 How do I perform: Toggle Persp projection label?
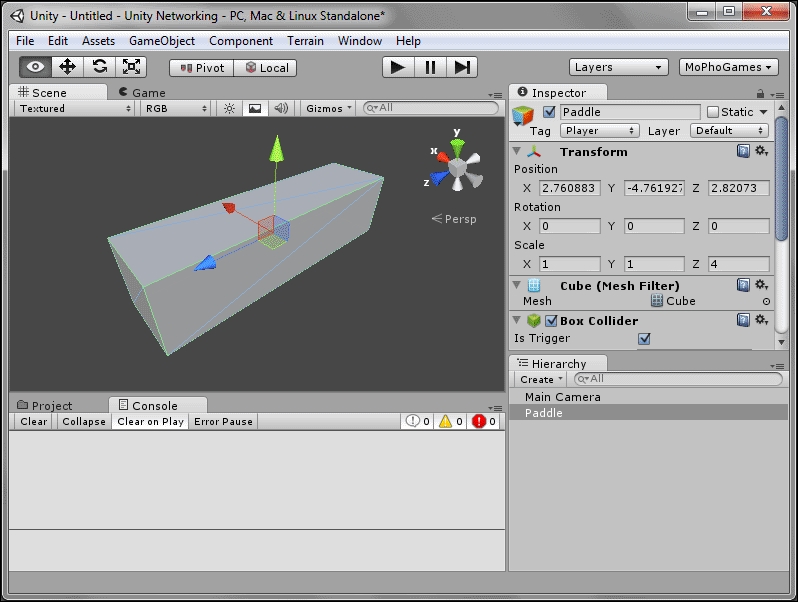(454, 219)
